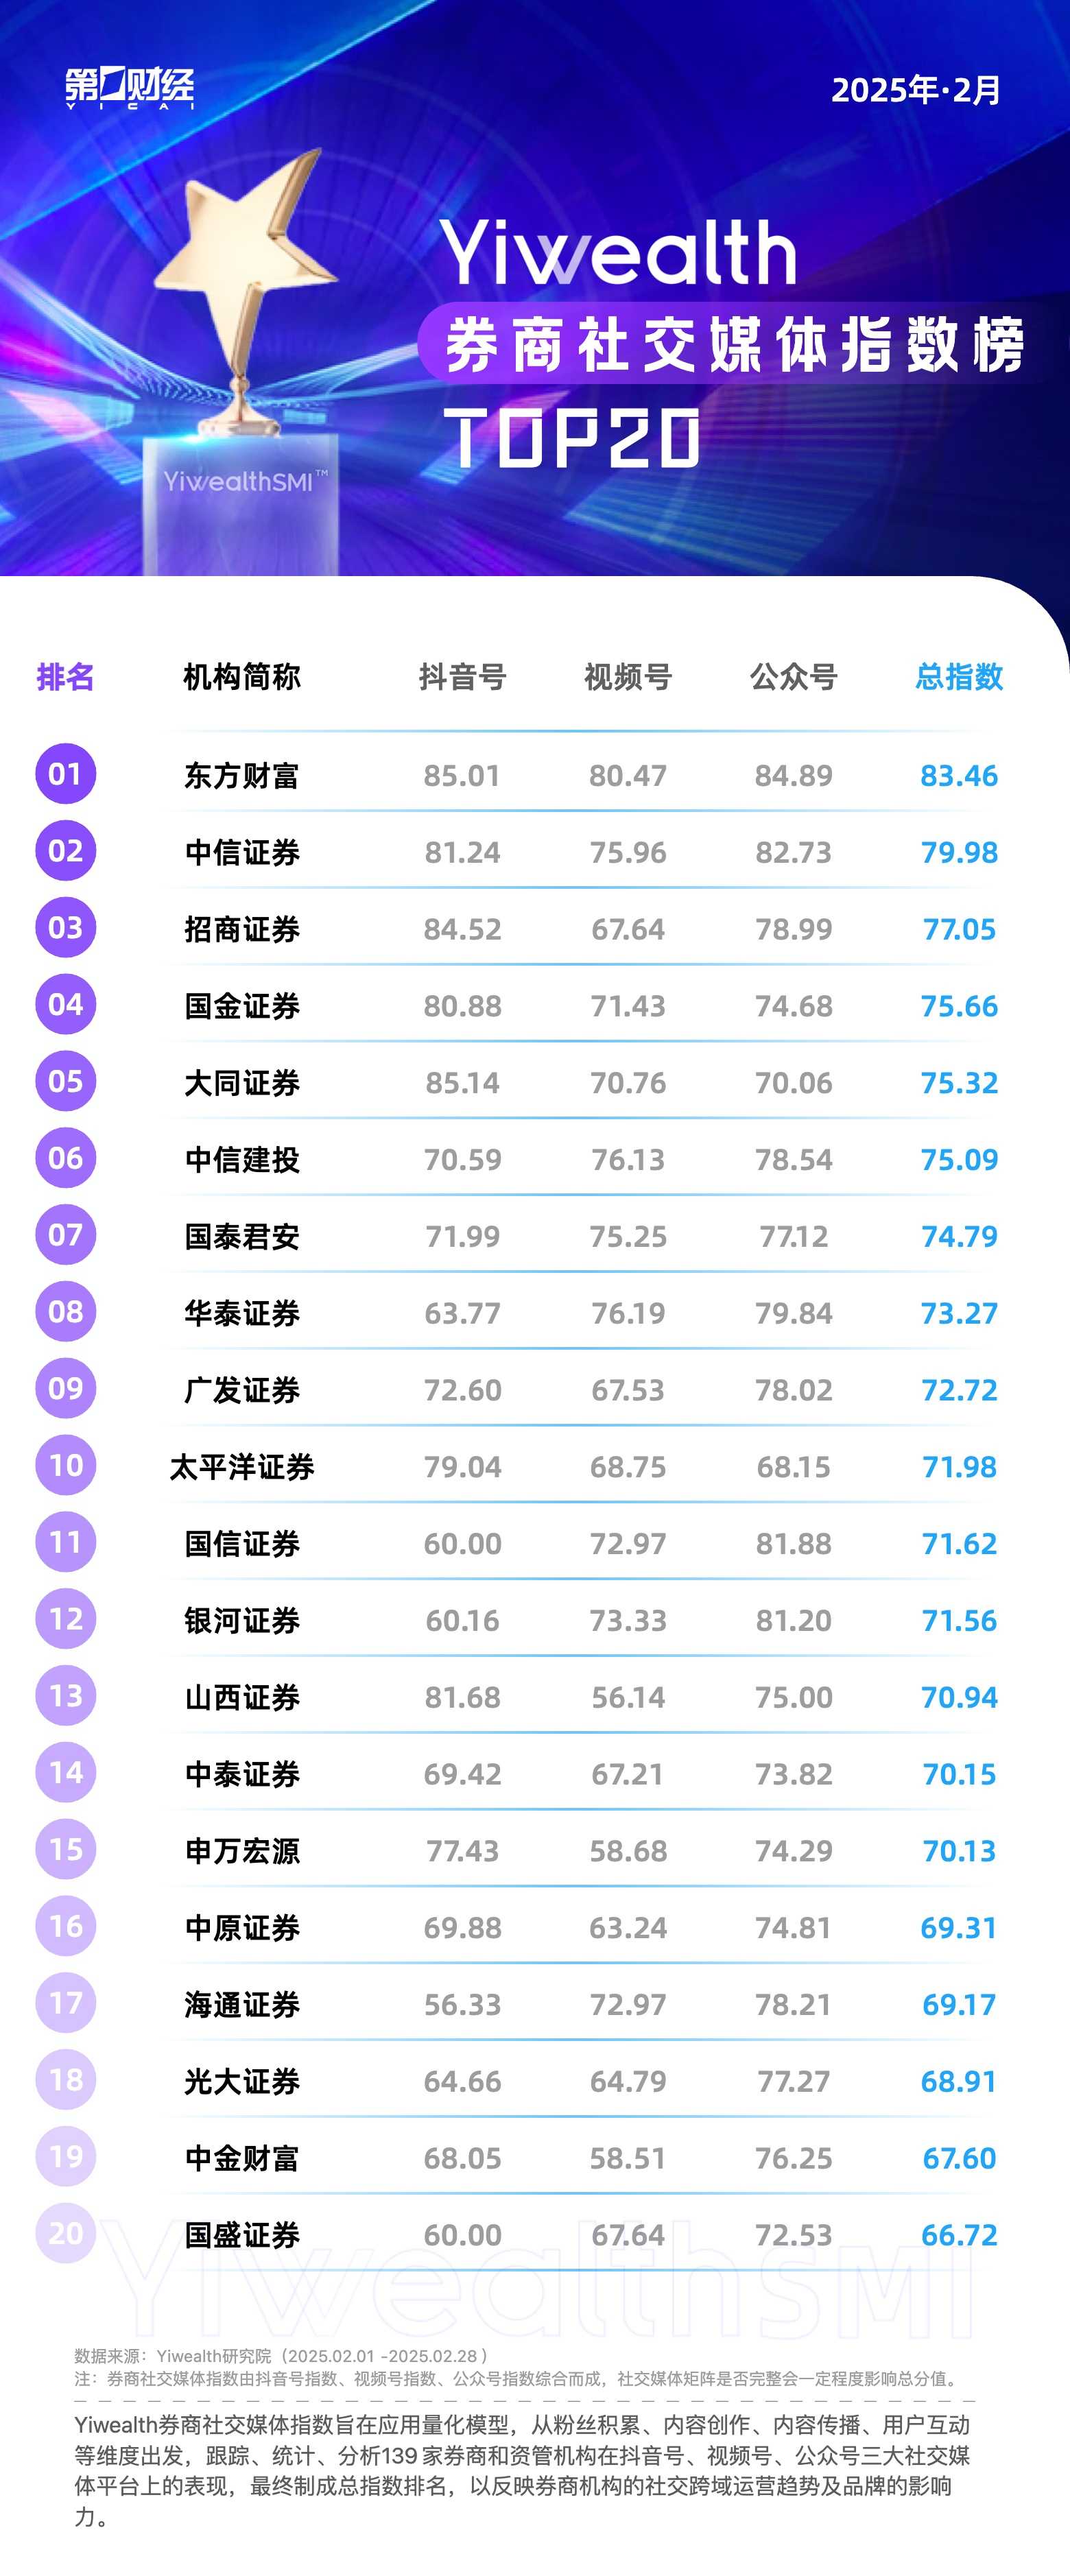Click 太平洋证券 institution name
Viewport: 1070px width, 2576px height.
(242, 1467)
